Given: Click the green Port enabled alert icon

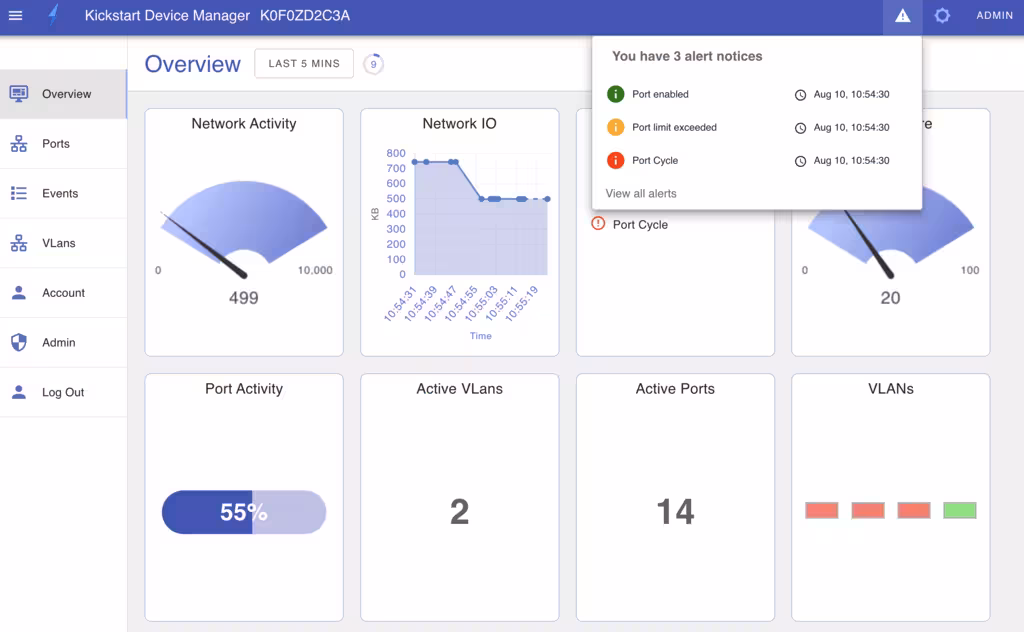Looking at the screenshot, I should [x=615, y=94].
